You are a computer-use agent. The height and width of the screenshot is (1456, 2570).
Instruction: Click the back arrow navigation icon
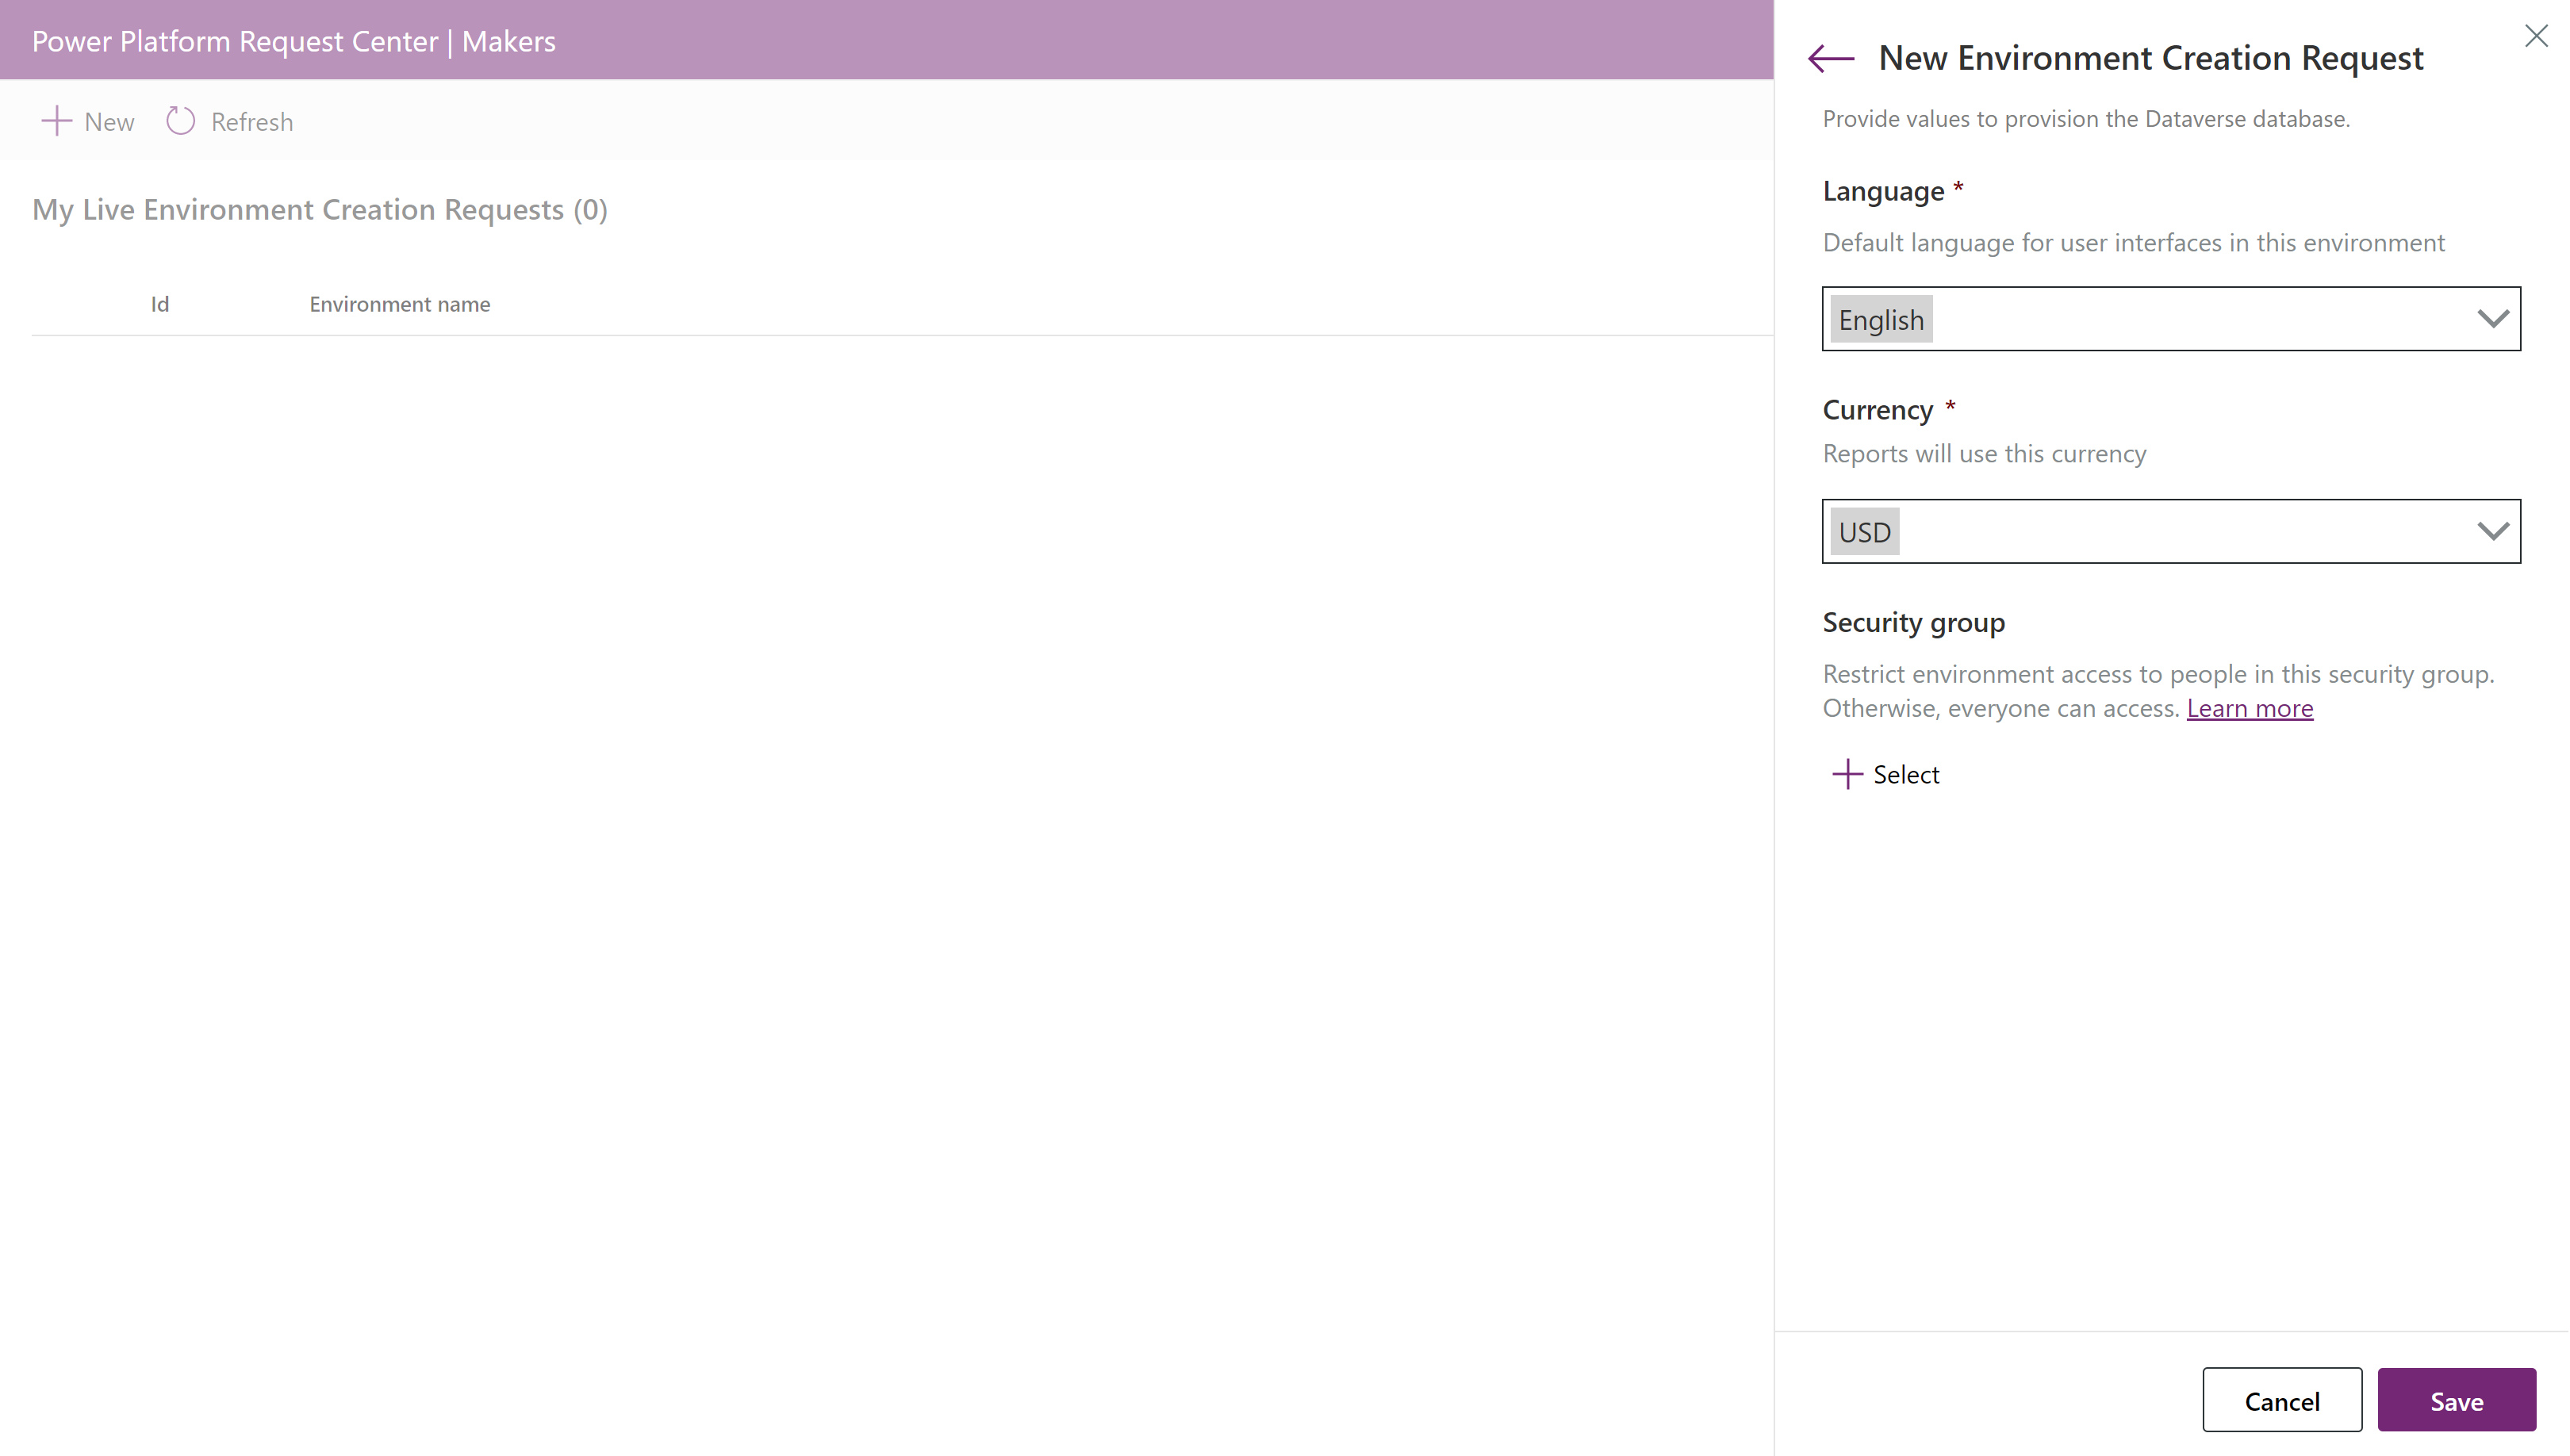click(x=1834, y=56)
